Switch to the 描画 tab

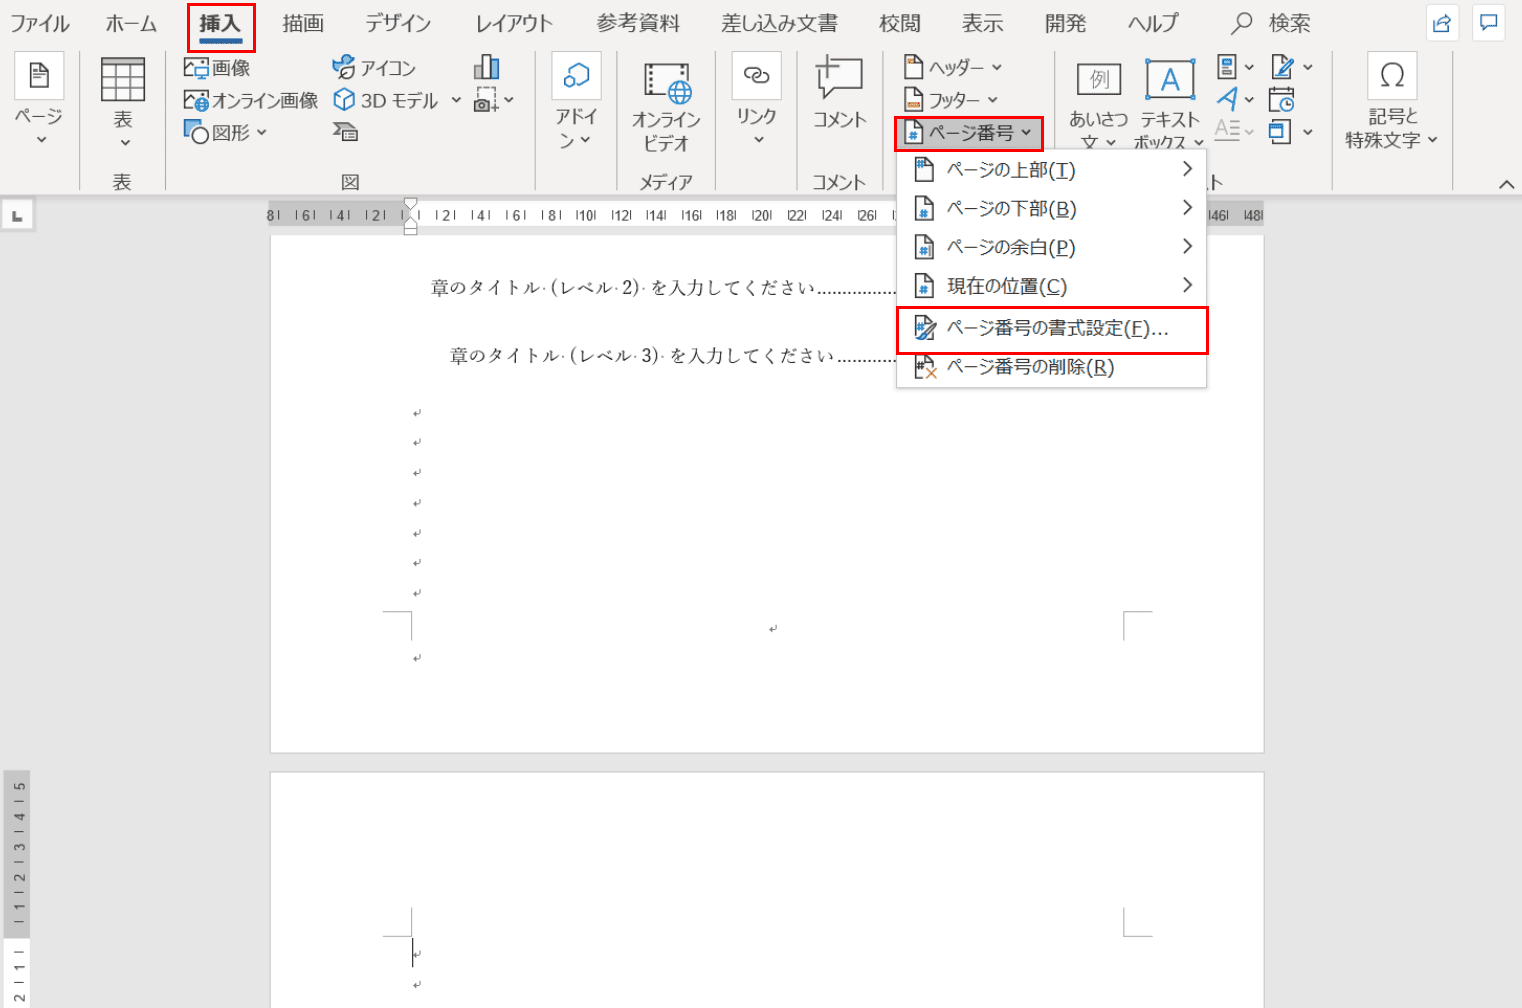point(303,23)
